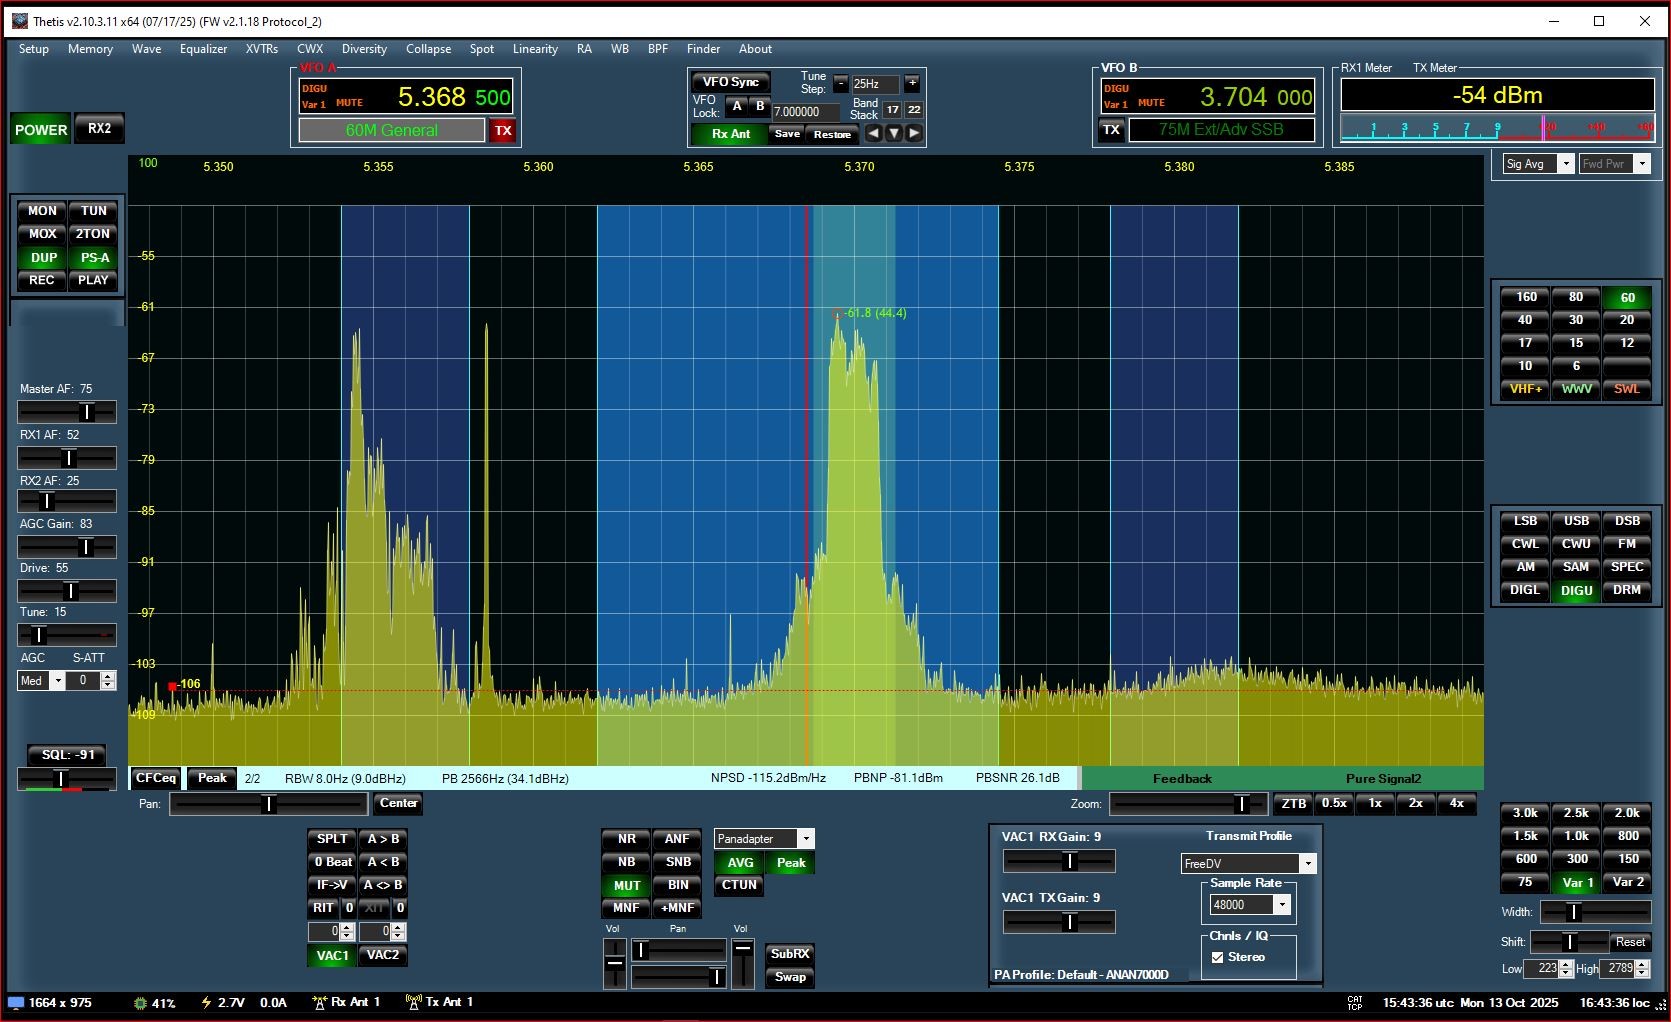Click the red TX indicator beside VFO A
1671x1022 pixels.
[x=503, y=130]
